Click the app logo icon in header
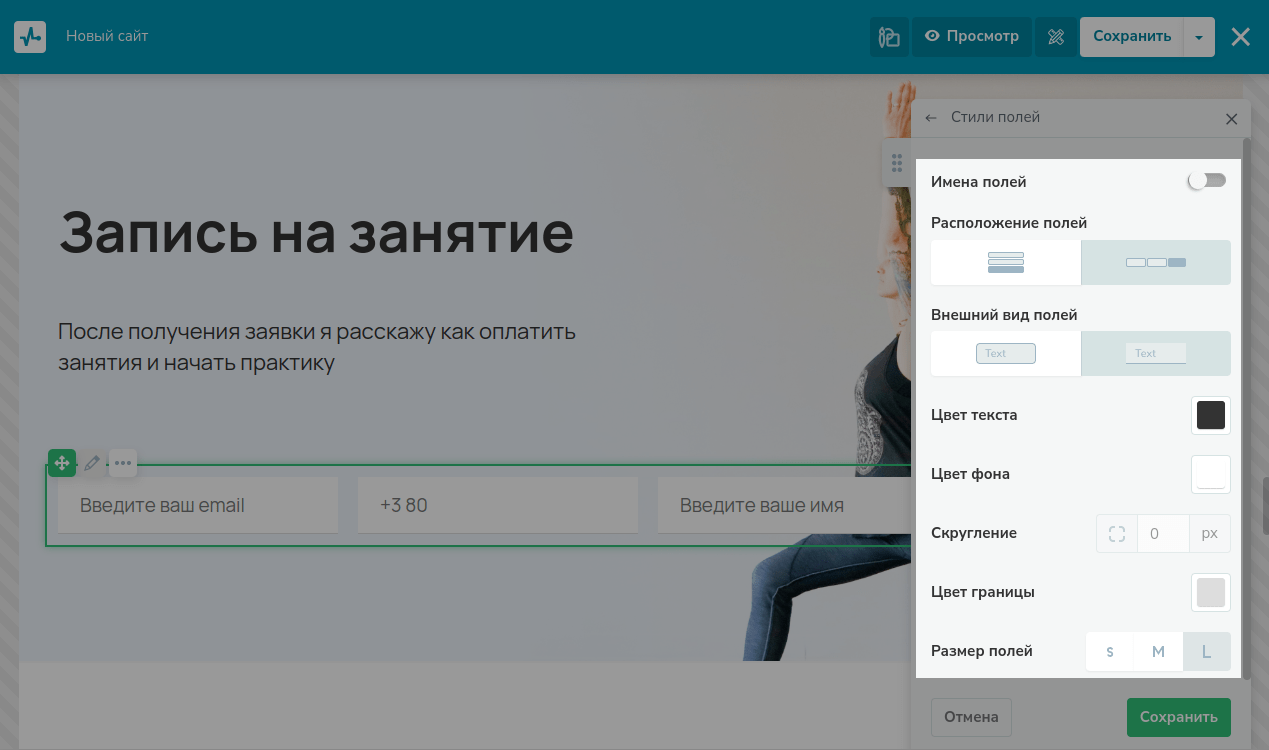The image size is (1269, 750). tap(30, 37)
